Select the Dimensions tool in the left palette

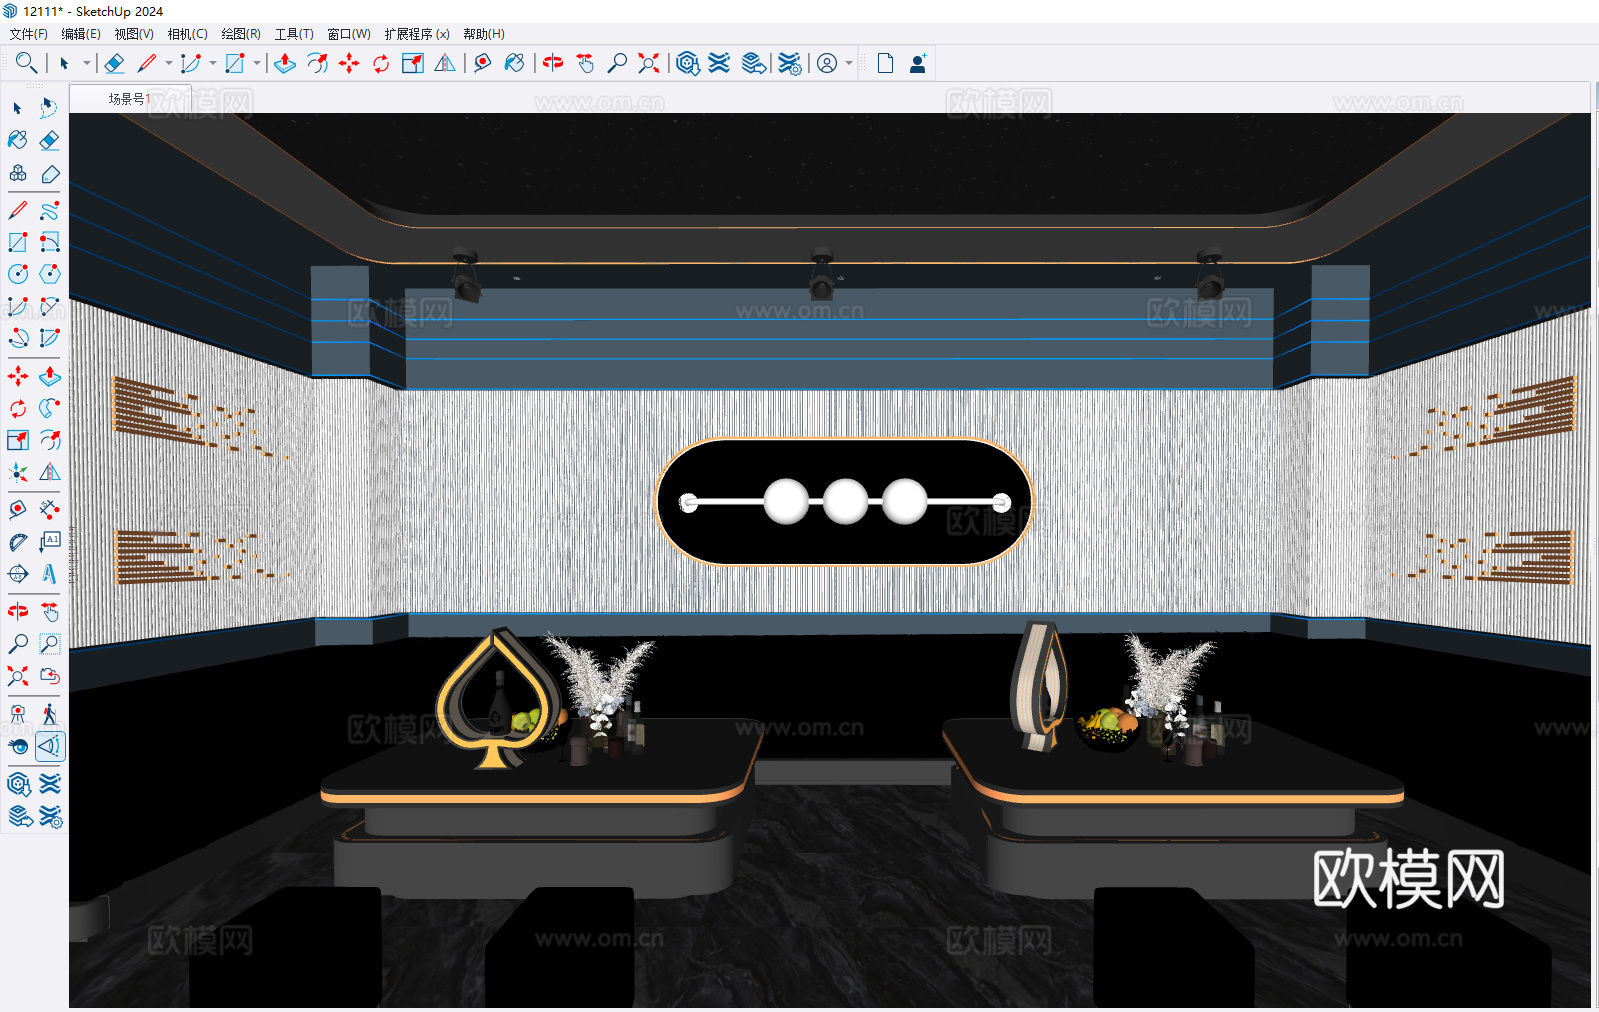[x=49, y=510]
